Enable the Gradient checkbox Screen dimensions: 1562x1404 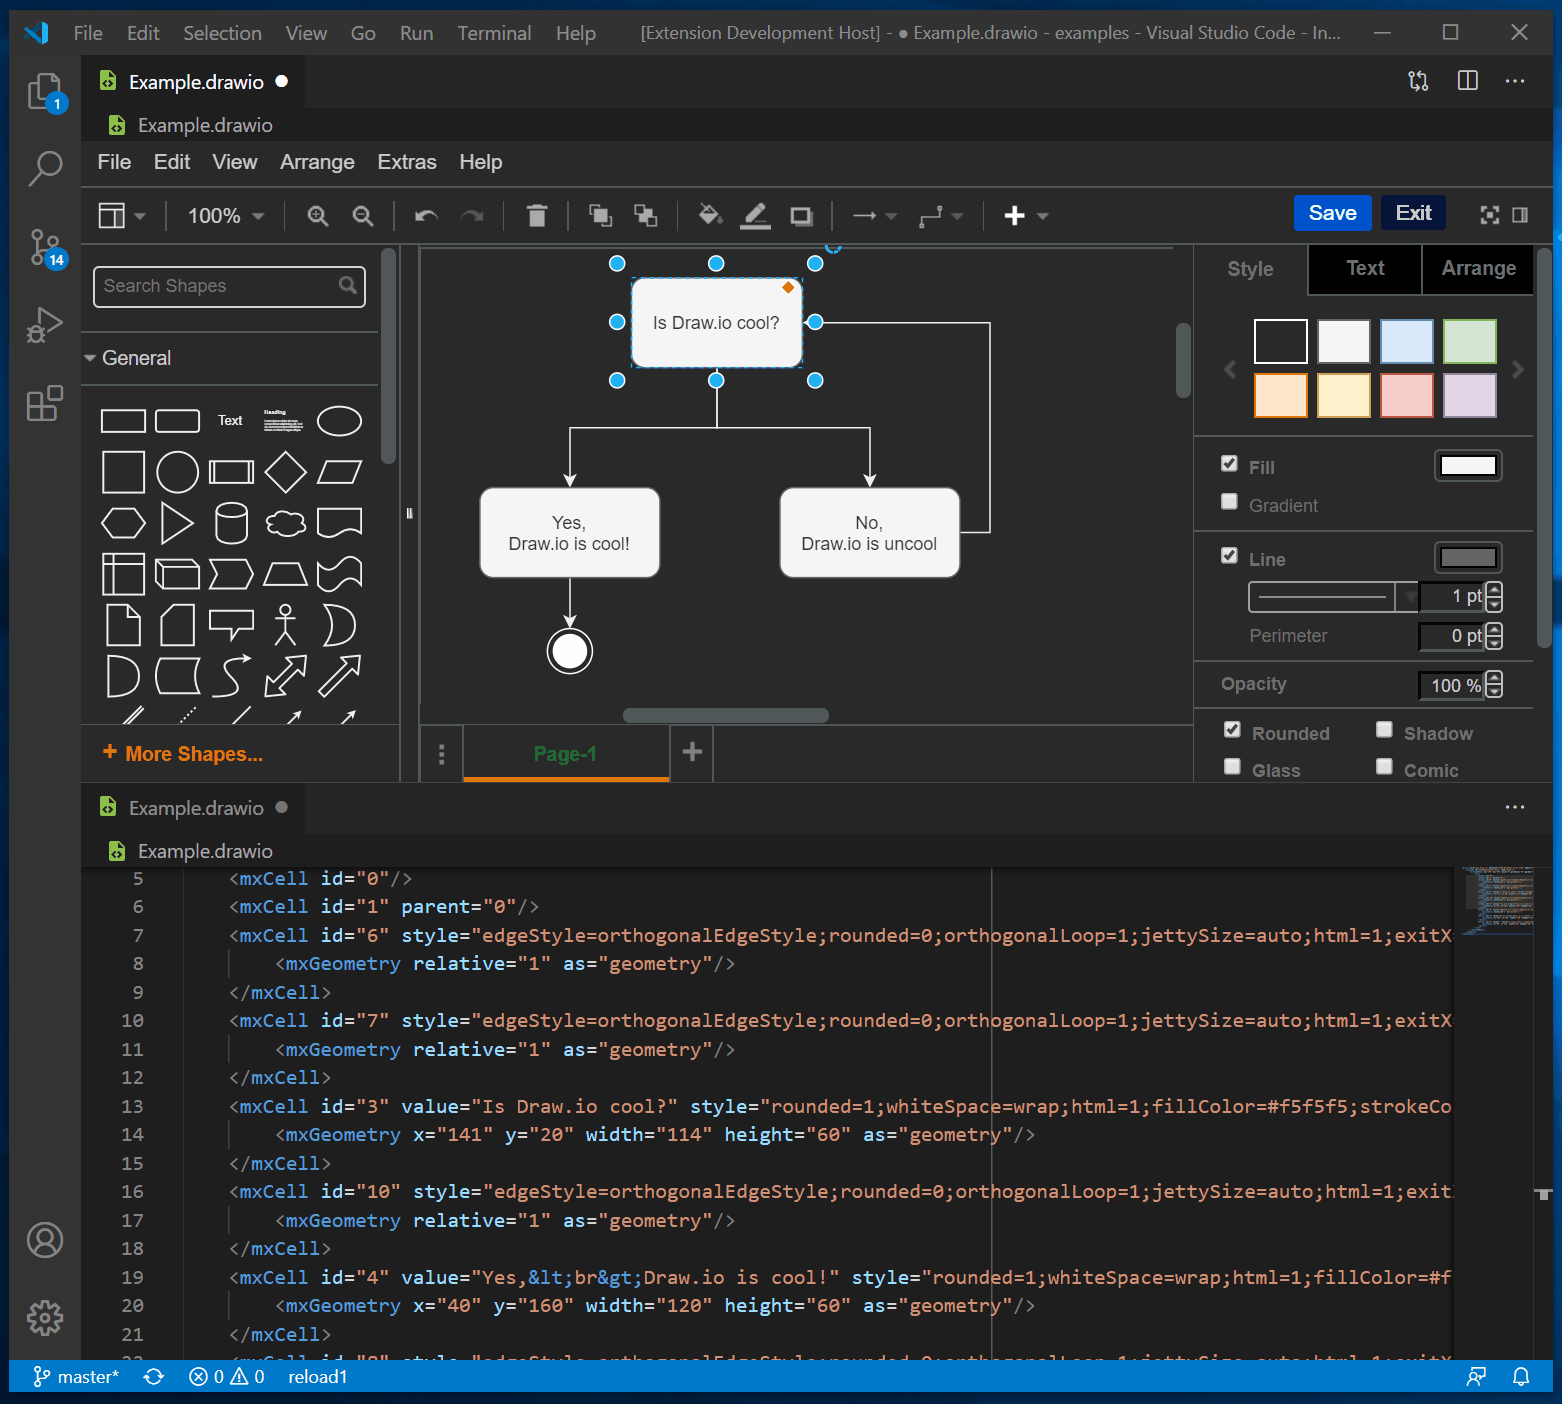(x=1229, y=502)
